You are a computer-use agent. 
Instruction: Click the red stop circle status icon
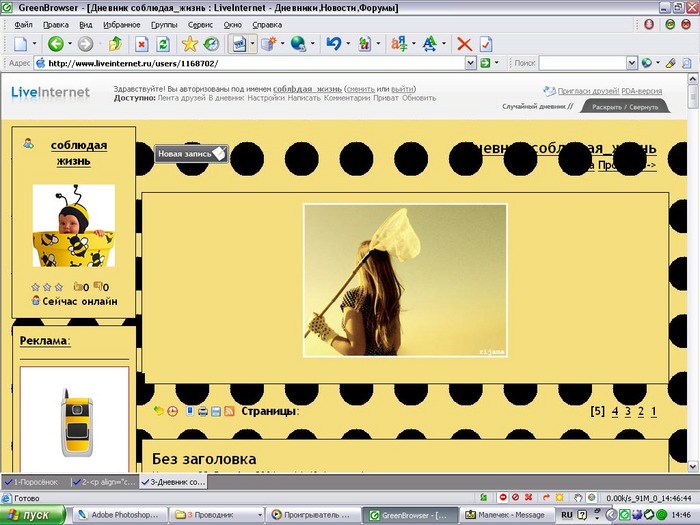pyautogui.click(x=503, y=497)
